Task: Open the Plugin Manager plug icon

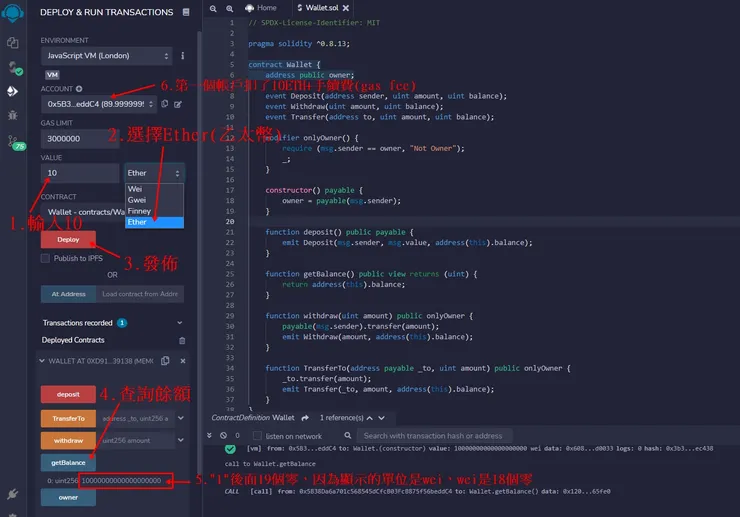Action: [13, 494]
